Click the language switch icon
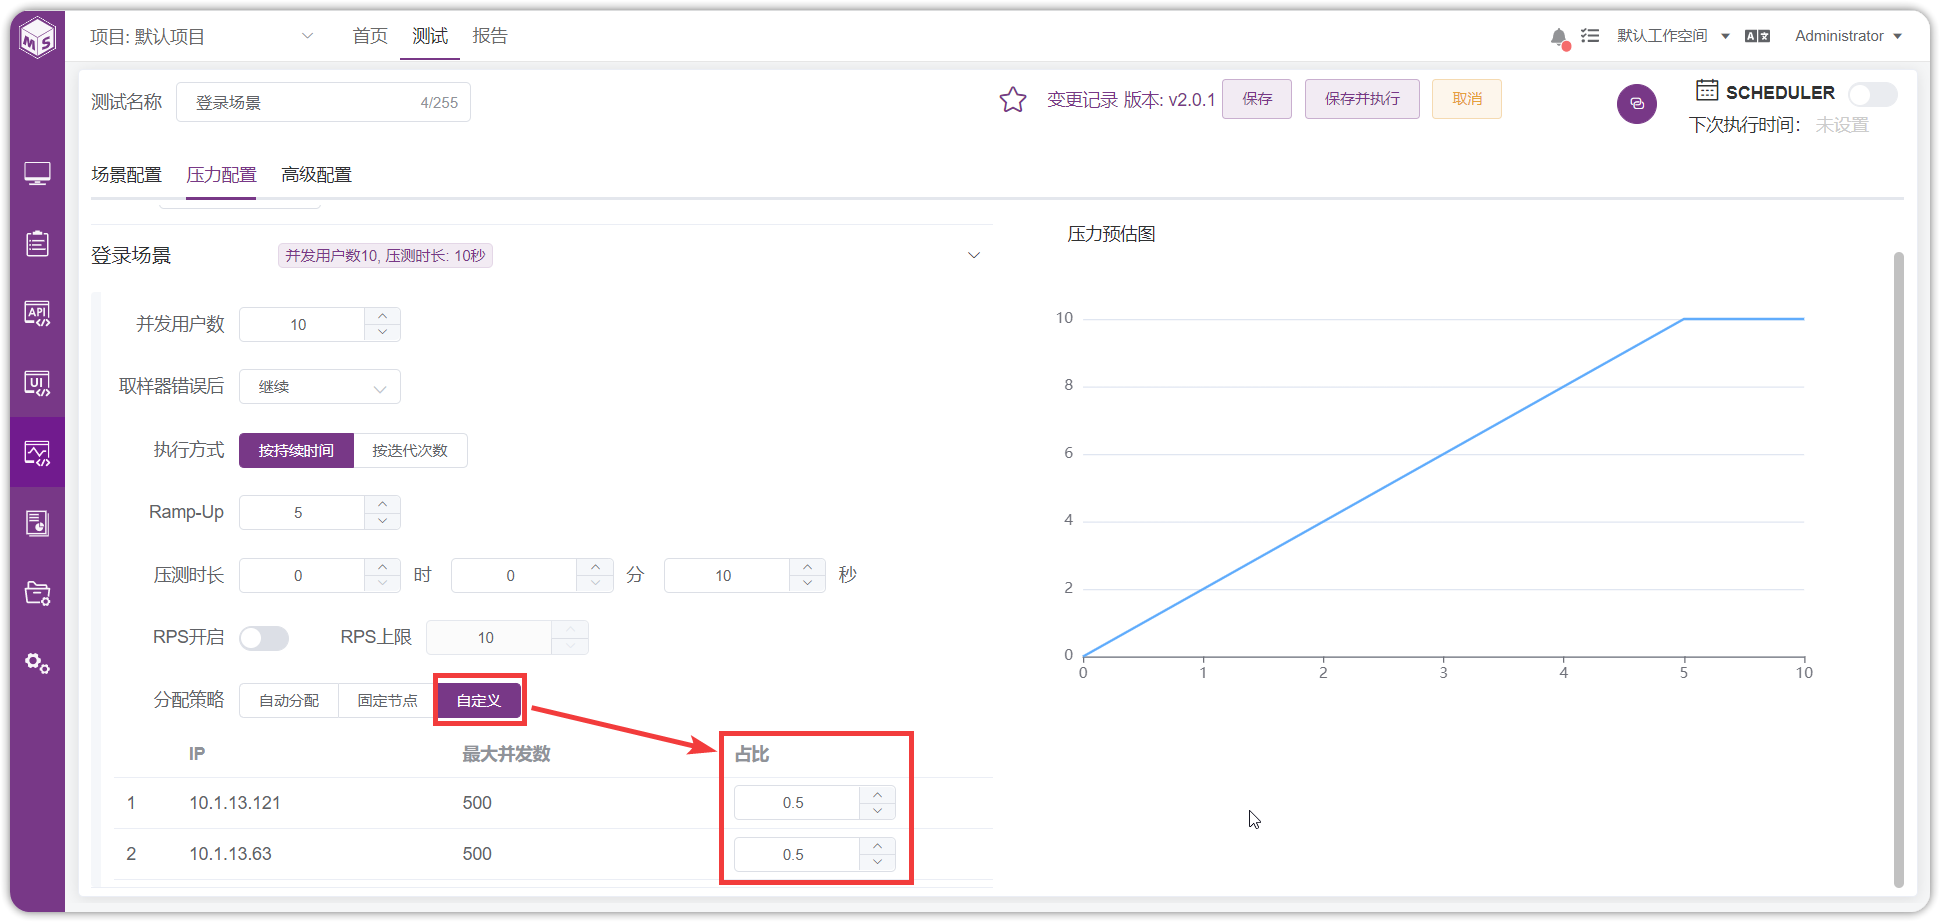 pyautogui.click(x=1757, y=36)
